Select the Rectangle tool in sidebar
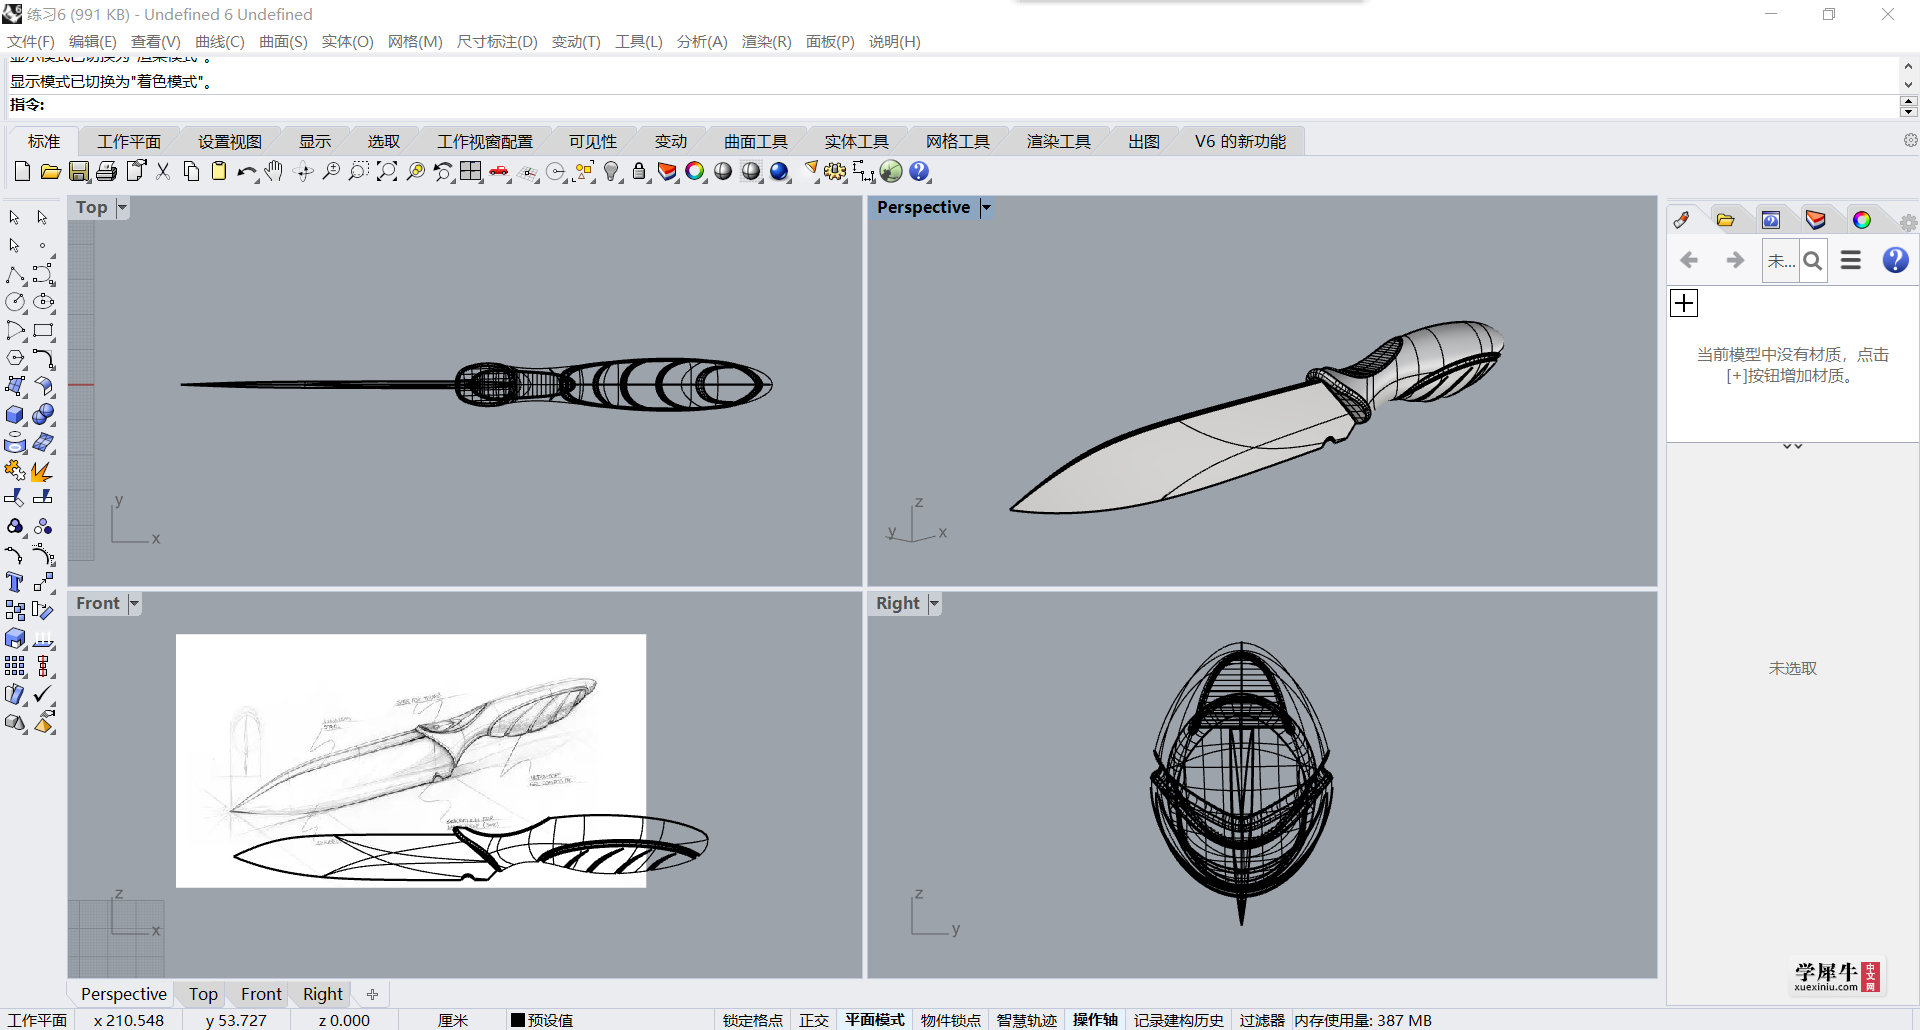This screenshot has height=1030, width=1920. [x=43, y=330]
